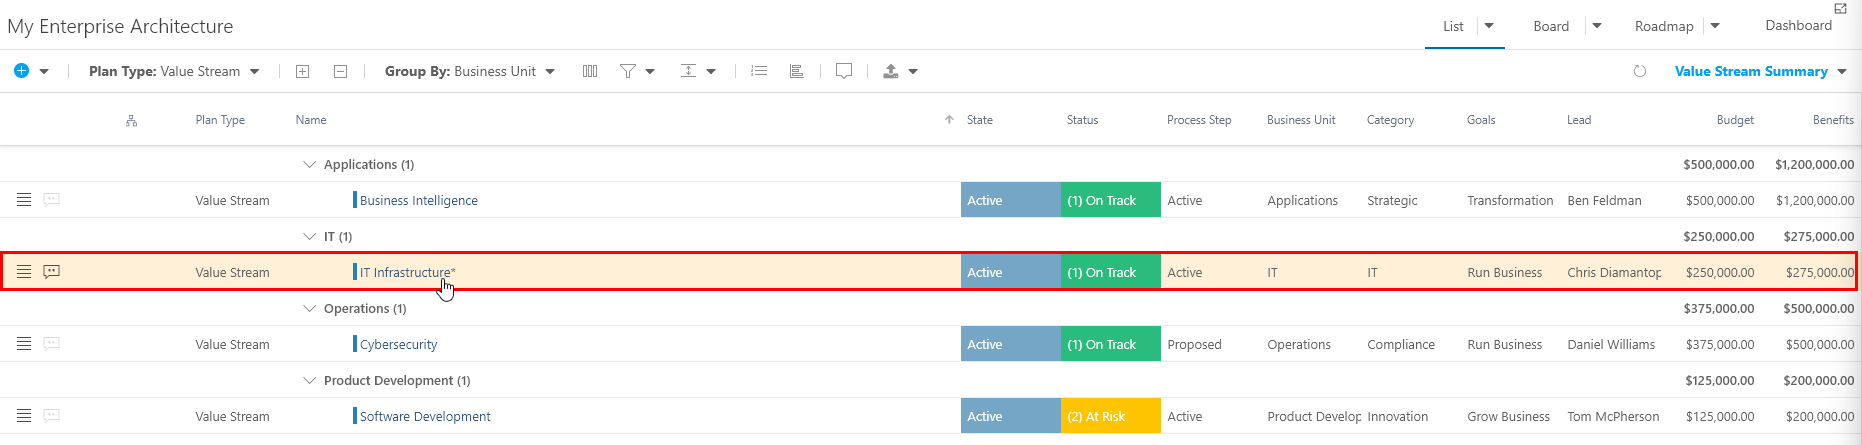The height and width of the screenshot is (445, 1862).
Task: Open the Roadmap view dropdown arrow
Action: [1715, 26]
